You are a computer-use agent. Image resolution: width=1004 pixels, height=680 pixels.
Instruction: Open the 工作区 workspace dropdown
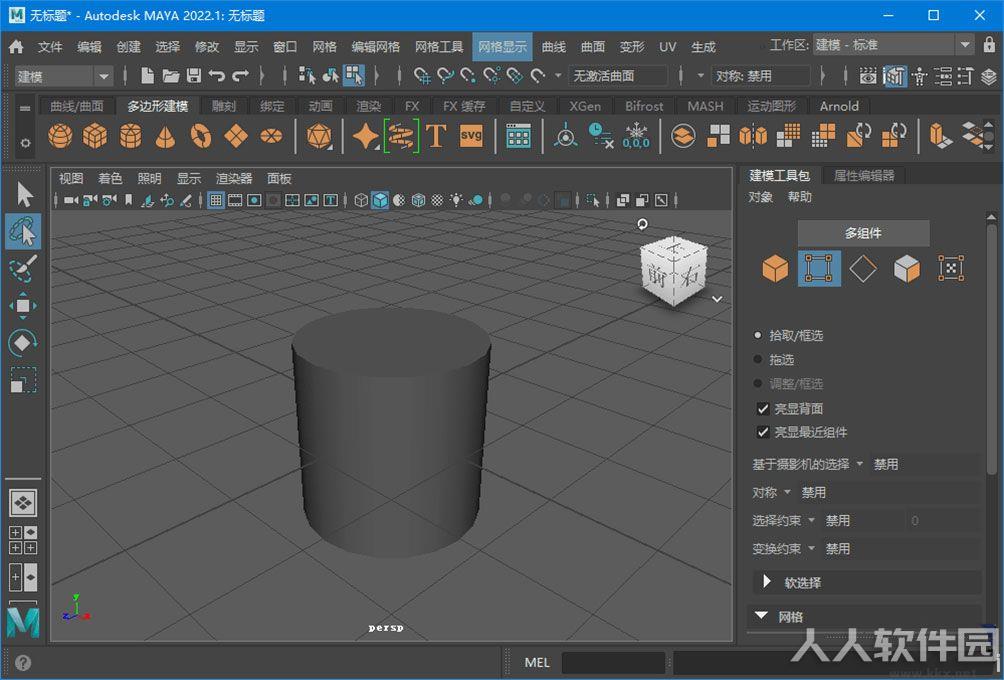[x=893, y=45]
